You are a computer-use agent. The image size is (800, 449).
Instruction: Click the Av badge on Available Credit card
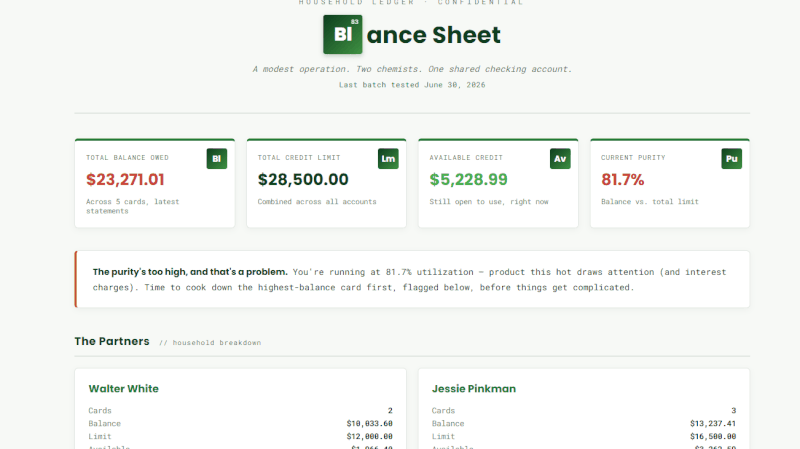[560, 159]
